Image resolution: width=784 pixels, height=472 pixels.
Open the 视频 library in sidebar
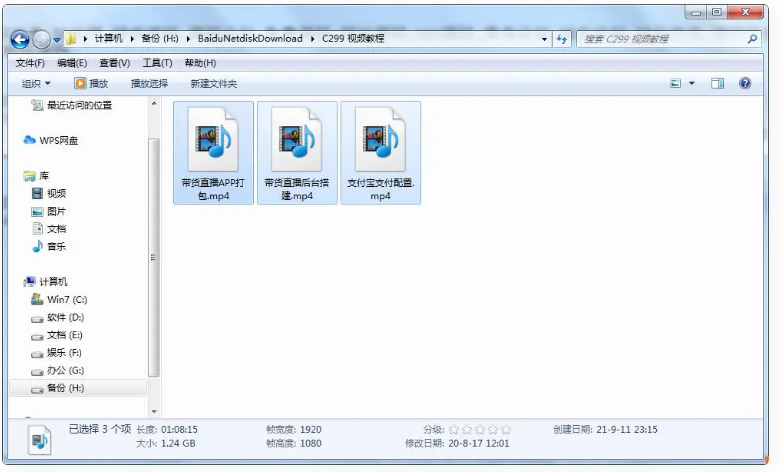[56, 193]
